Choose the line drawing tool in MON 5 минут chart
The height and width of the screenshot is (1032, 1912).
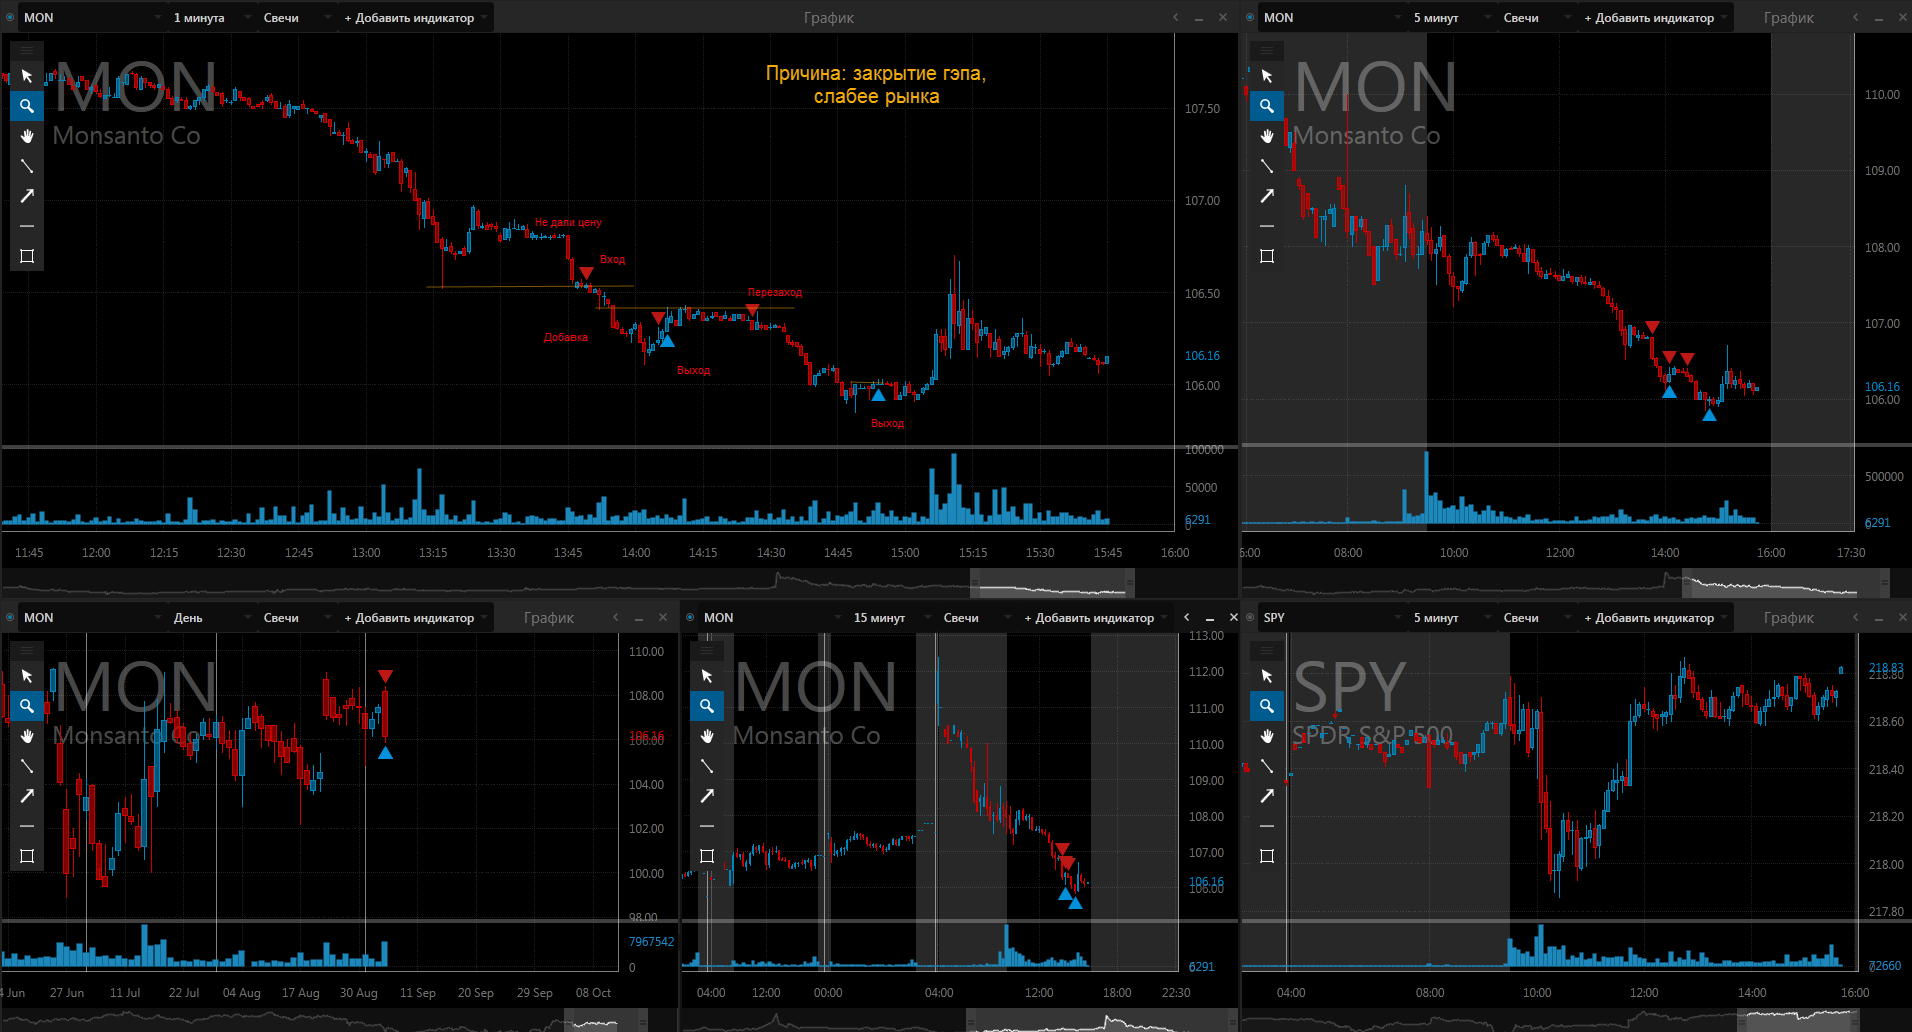point(1267,166)
